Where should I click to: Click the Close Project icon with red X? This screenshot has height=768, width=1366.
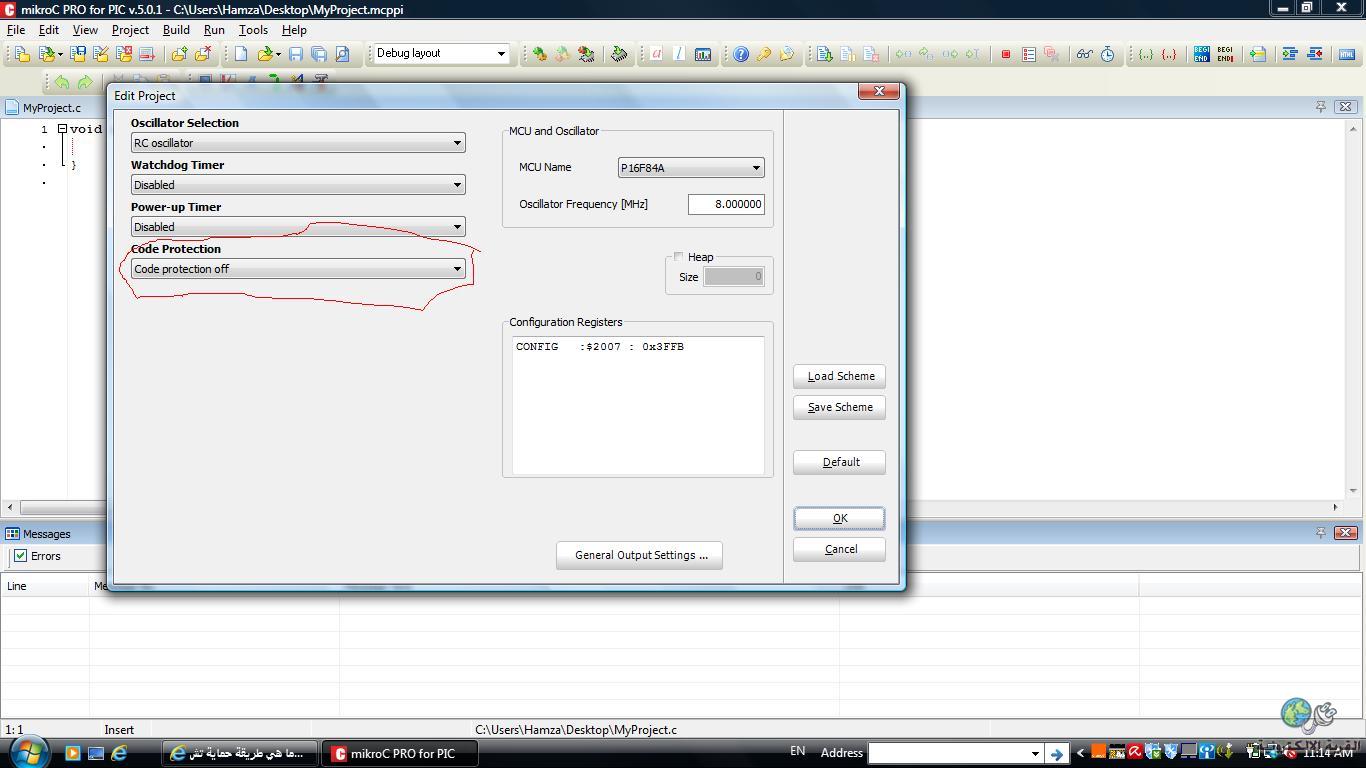point(124,54)
